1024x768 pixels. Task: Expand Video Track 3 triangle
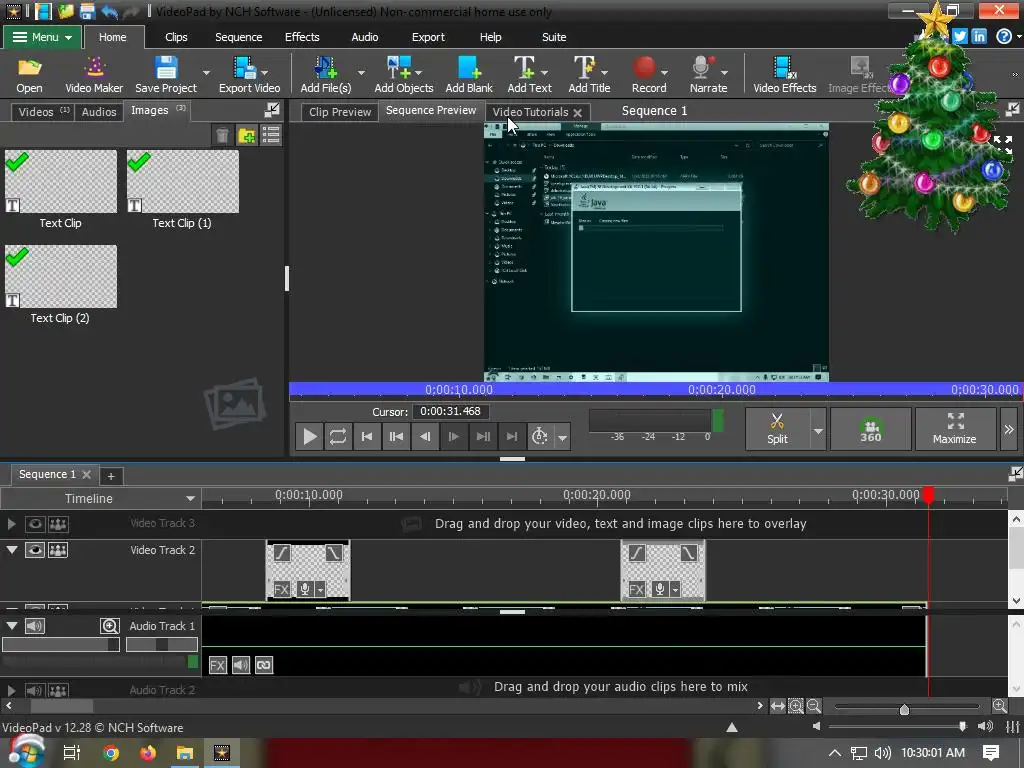11,524
